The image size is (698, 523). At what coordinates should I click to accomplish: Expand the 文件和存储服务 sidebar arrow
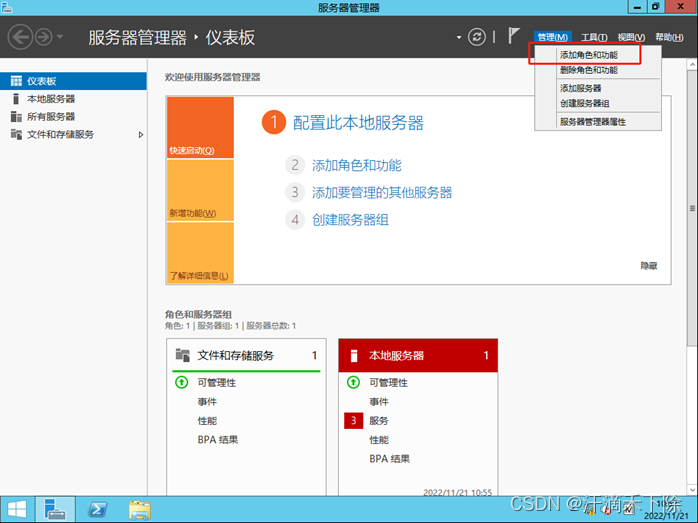click(x=141, y=134)
